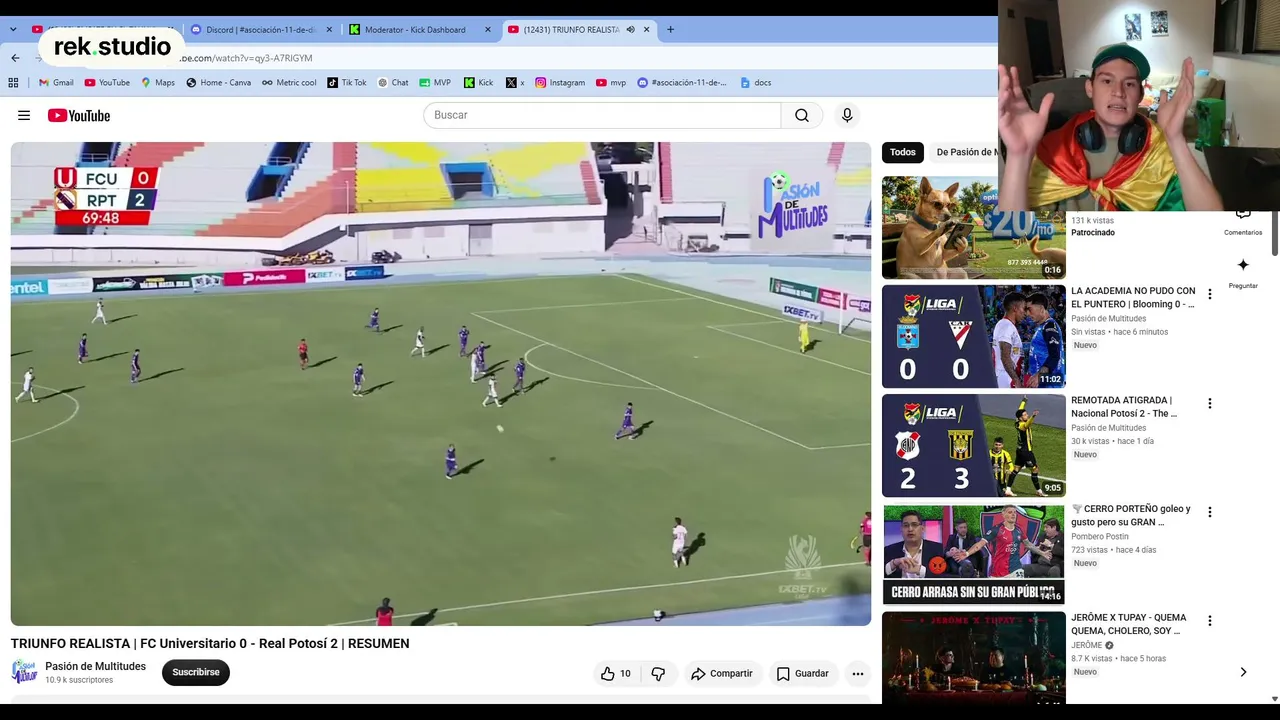Open the YouTube bookmark in bookmarks bar
This screenshot has height=720, width=1280.
(x=107, y=83)
